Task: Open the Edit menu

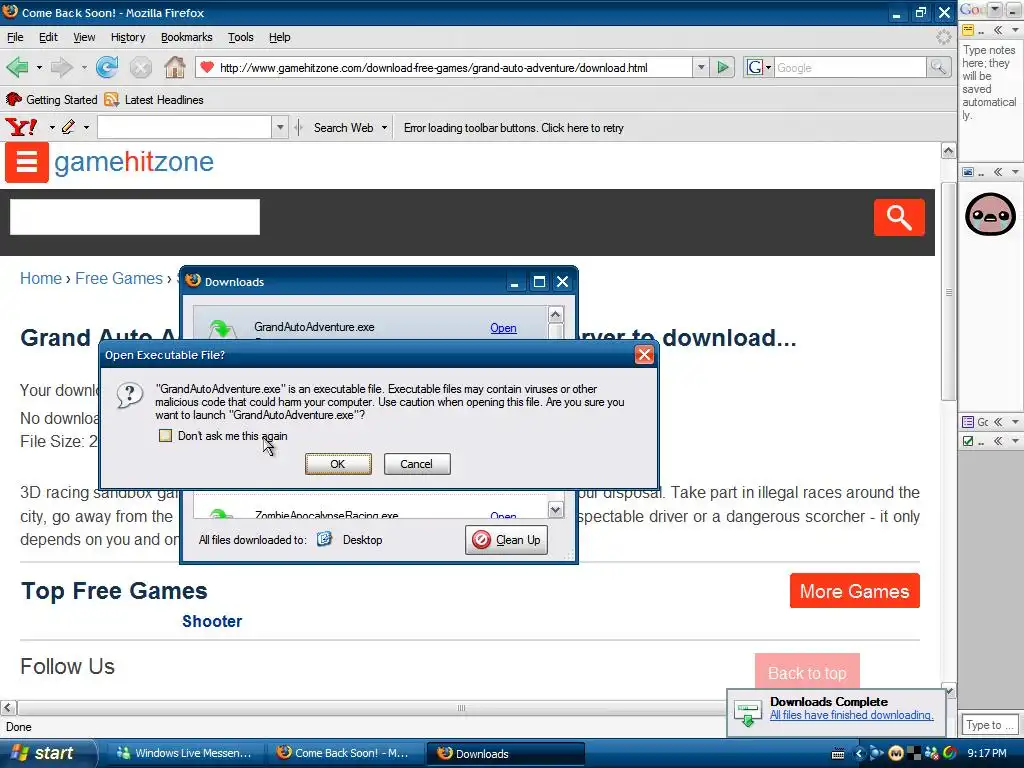Action: click(48, 37)
